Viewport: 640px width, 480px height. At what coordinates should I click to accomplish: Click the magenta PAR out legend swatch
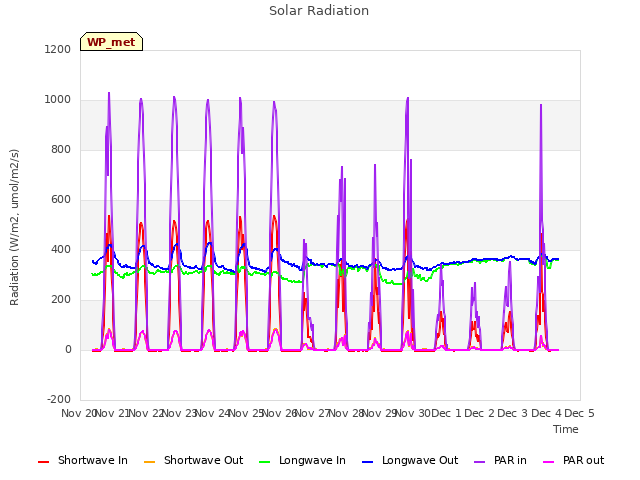549,462
